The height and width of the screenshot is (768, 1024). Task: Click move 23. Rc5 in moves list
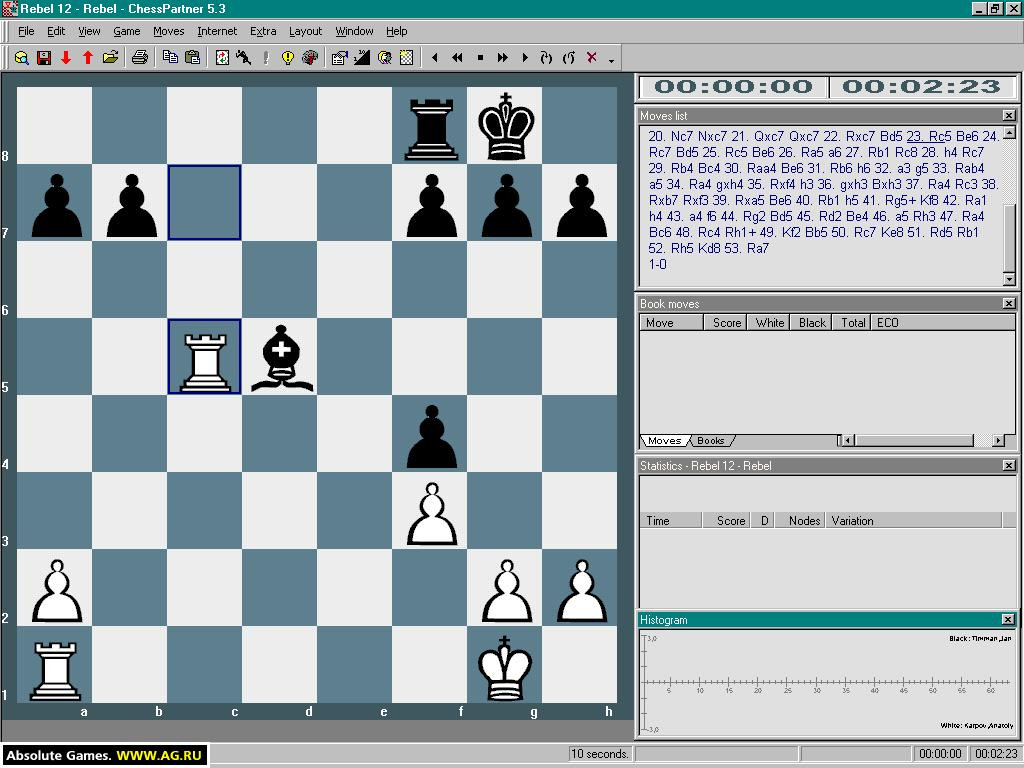tap(929, 136)
